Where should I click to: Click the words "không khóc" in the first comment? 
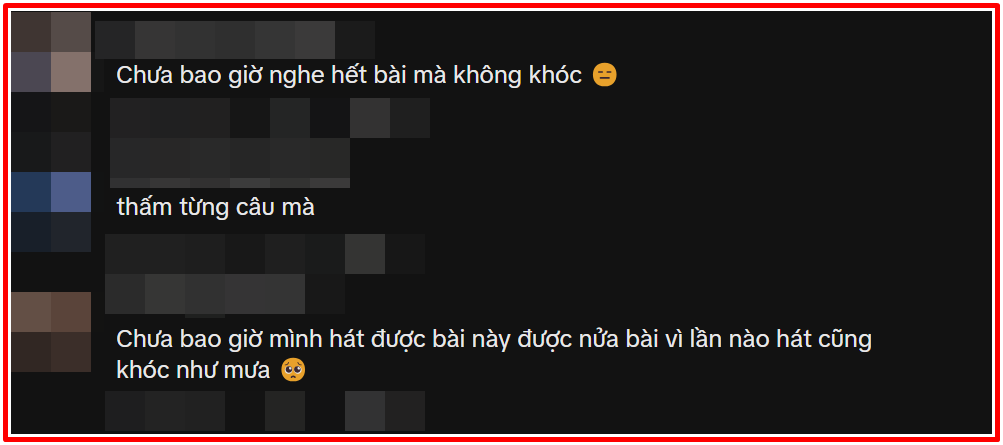coord(517,75)
